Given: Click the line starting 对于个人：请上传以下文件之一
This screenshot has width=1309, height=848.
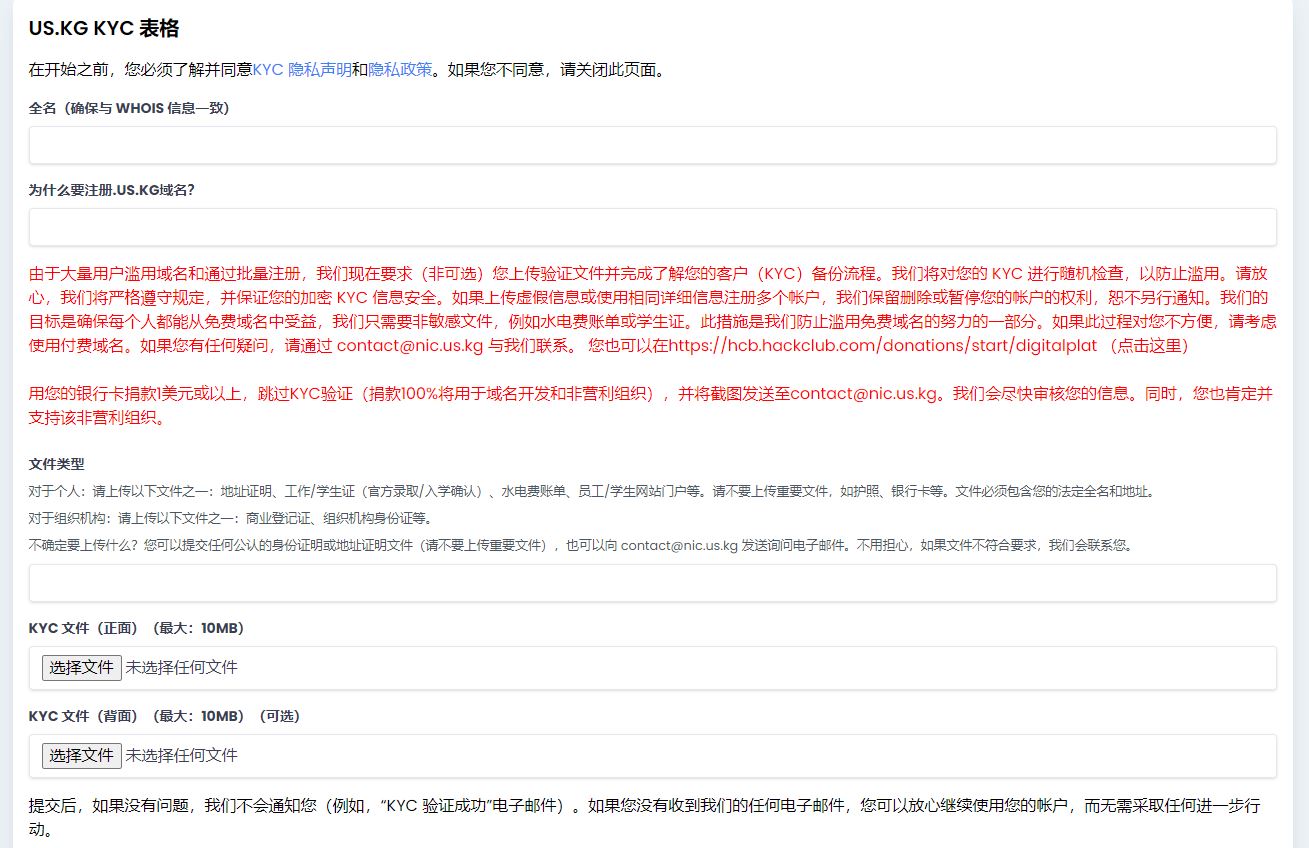Looking at the screenshot, I should (592, 492).
